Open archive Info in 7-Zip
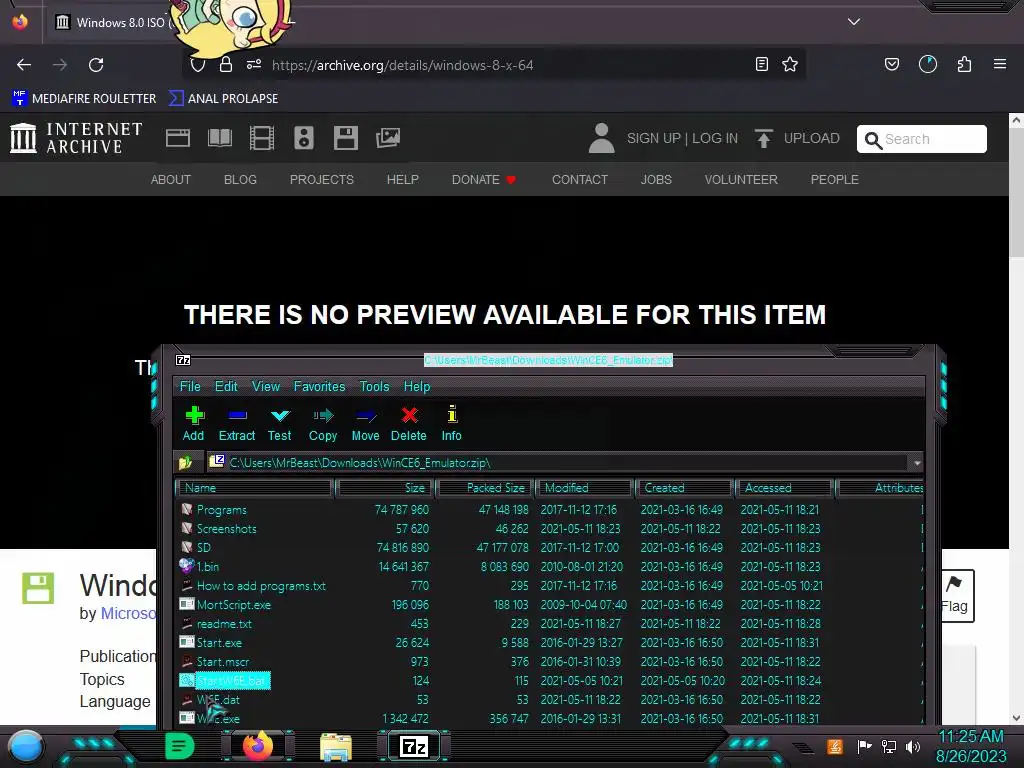Image resolution: width=1024 pixels, height=768 pixels. coord(451,424)
